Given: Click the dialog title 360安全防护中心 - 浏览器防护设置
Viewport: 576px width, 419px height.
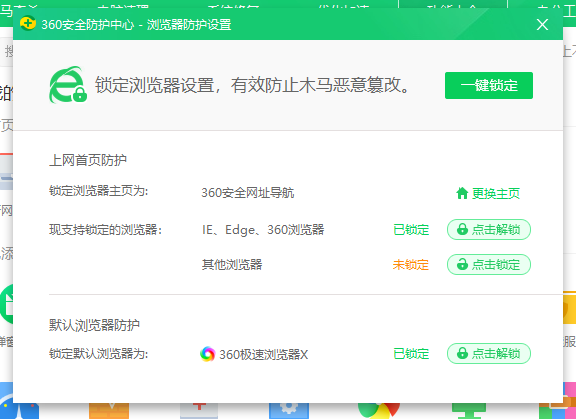Looking at the screenshot, I should tap(136, 25).
